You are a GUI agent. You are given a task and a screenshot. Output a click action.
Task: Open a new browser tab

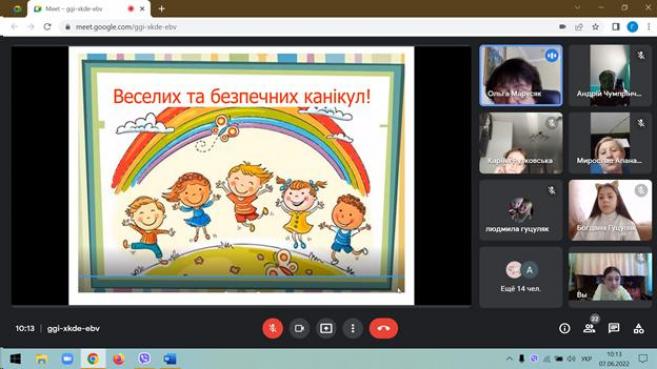click(x=162, y=9)
